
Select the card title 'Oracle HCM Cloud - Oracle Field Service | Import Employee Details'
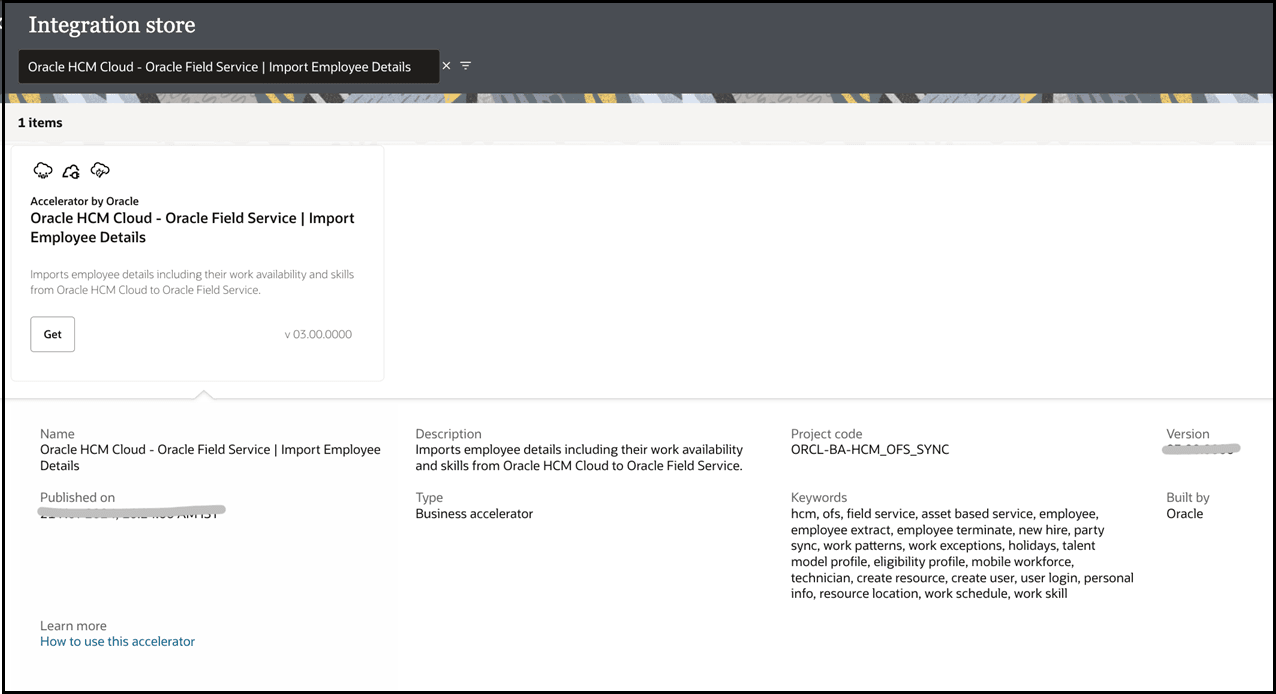pos(192,228)
